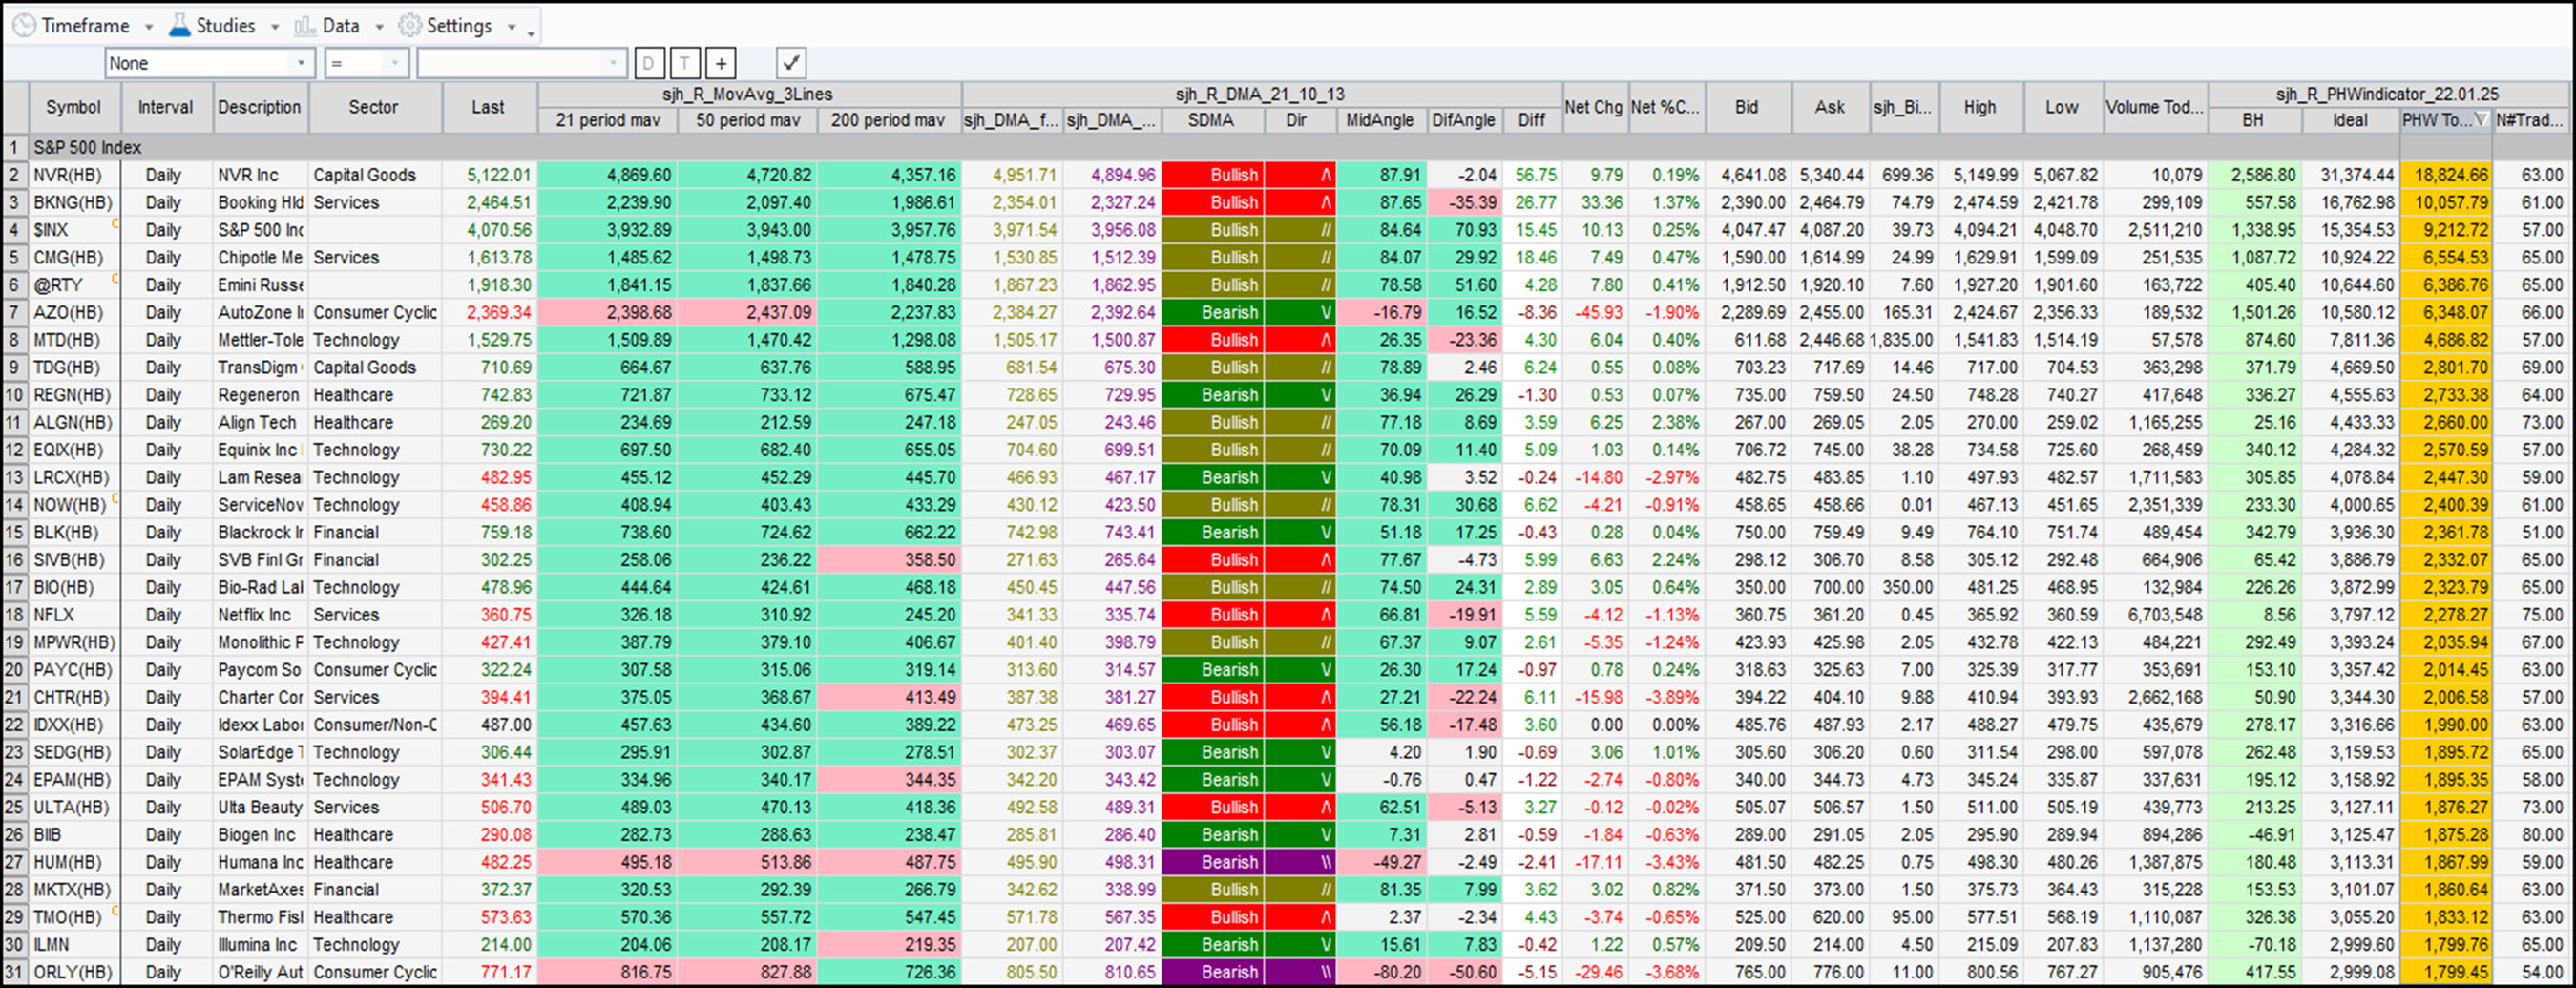Select the $INX symbol cell

[x=74, y=230]
